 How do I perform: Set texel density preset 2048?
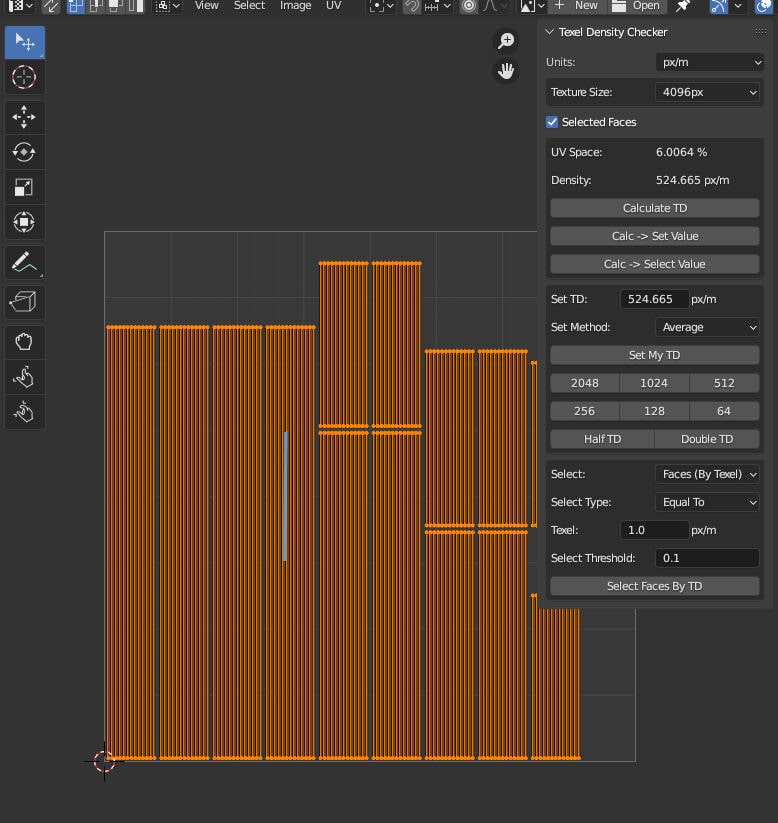point(585,383)
